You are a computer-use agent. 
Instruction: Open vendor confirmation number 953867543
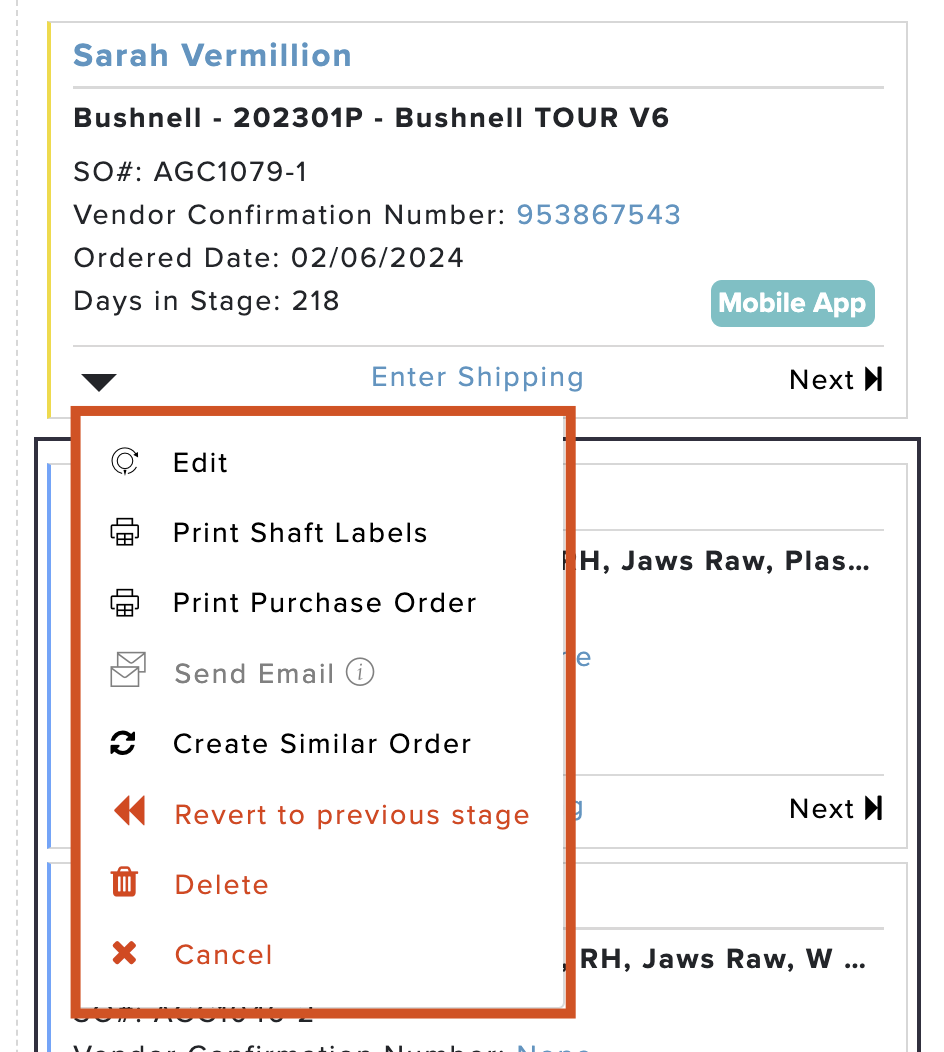tap(598, 215)
